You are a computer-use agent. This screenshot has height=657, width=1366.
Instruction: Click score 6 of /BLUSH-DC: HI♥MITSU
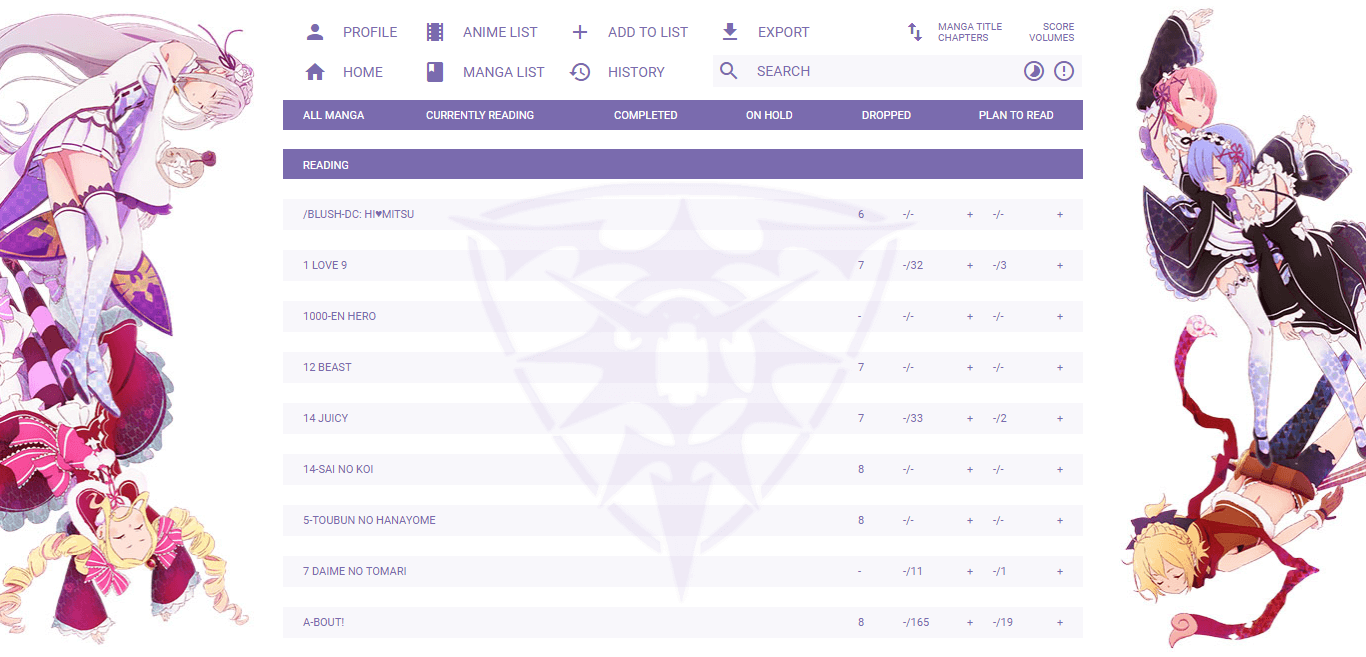click(861, 214)
